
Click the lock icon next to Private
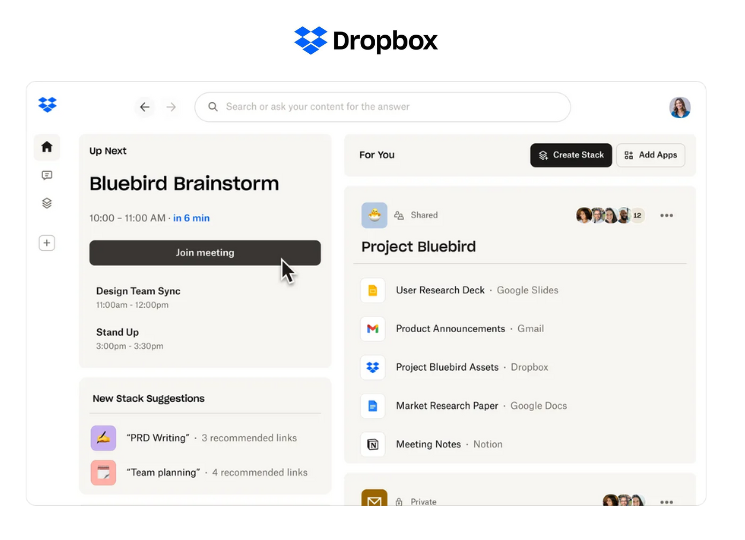399,502
